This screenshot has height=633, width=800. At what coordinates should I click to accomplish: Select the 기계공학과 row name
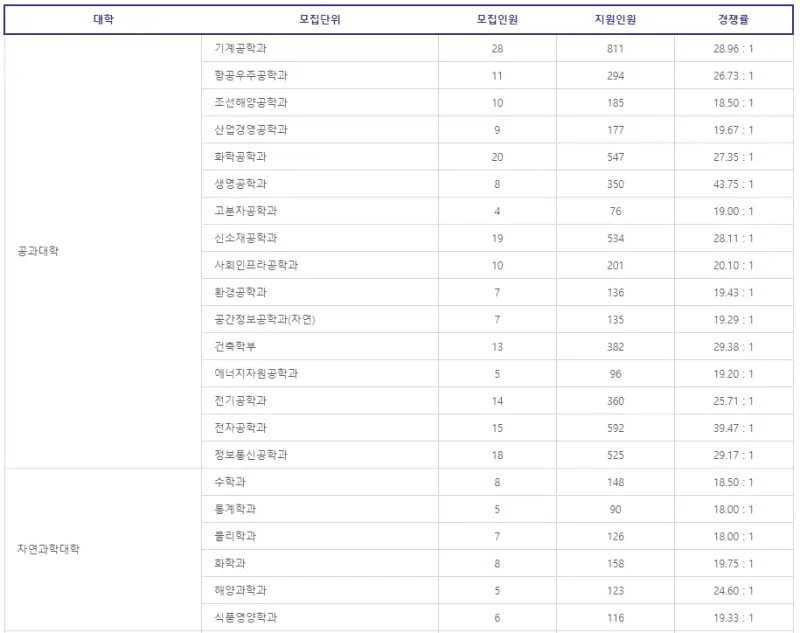pyautogui.click(x=241, y=48)
